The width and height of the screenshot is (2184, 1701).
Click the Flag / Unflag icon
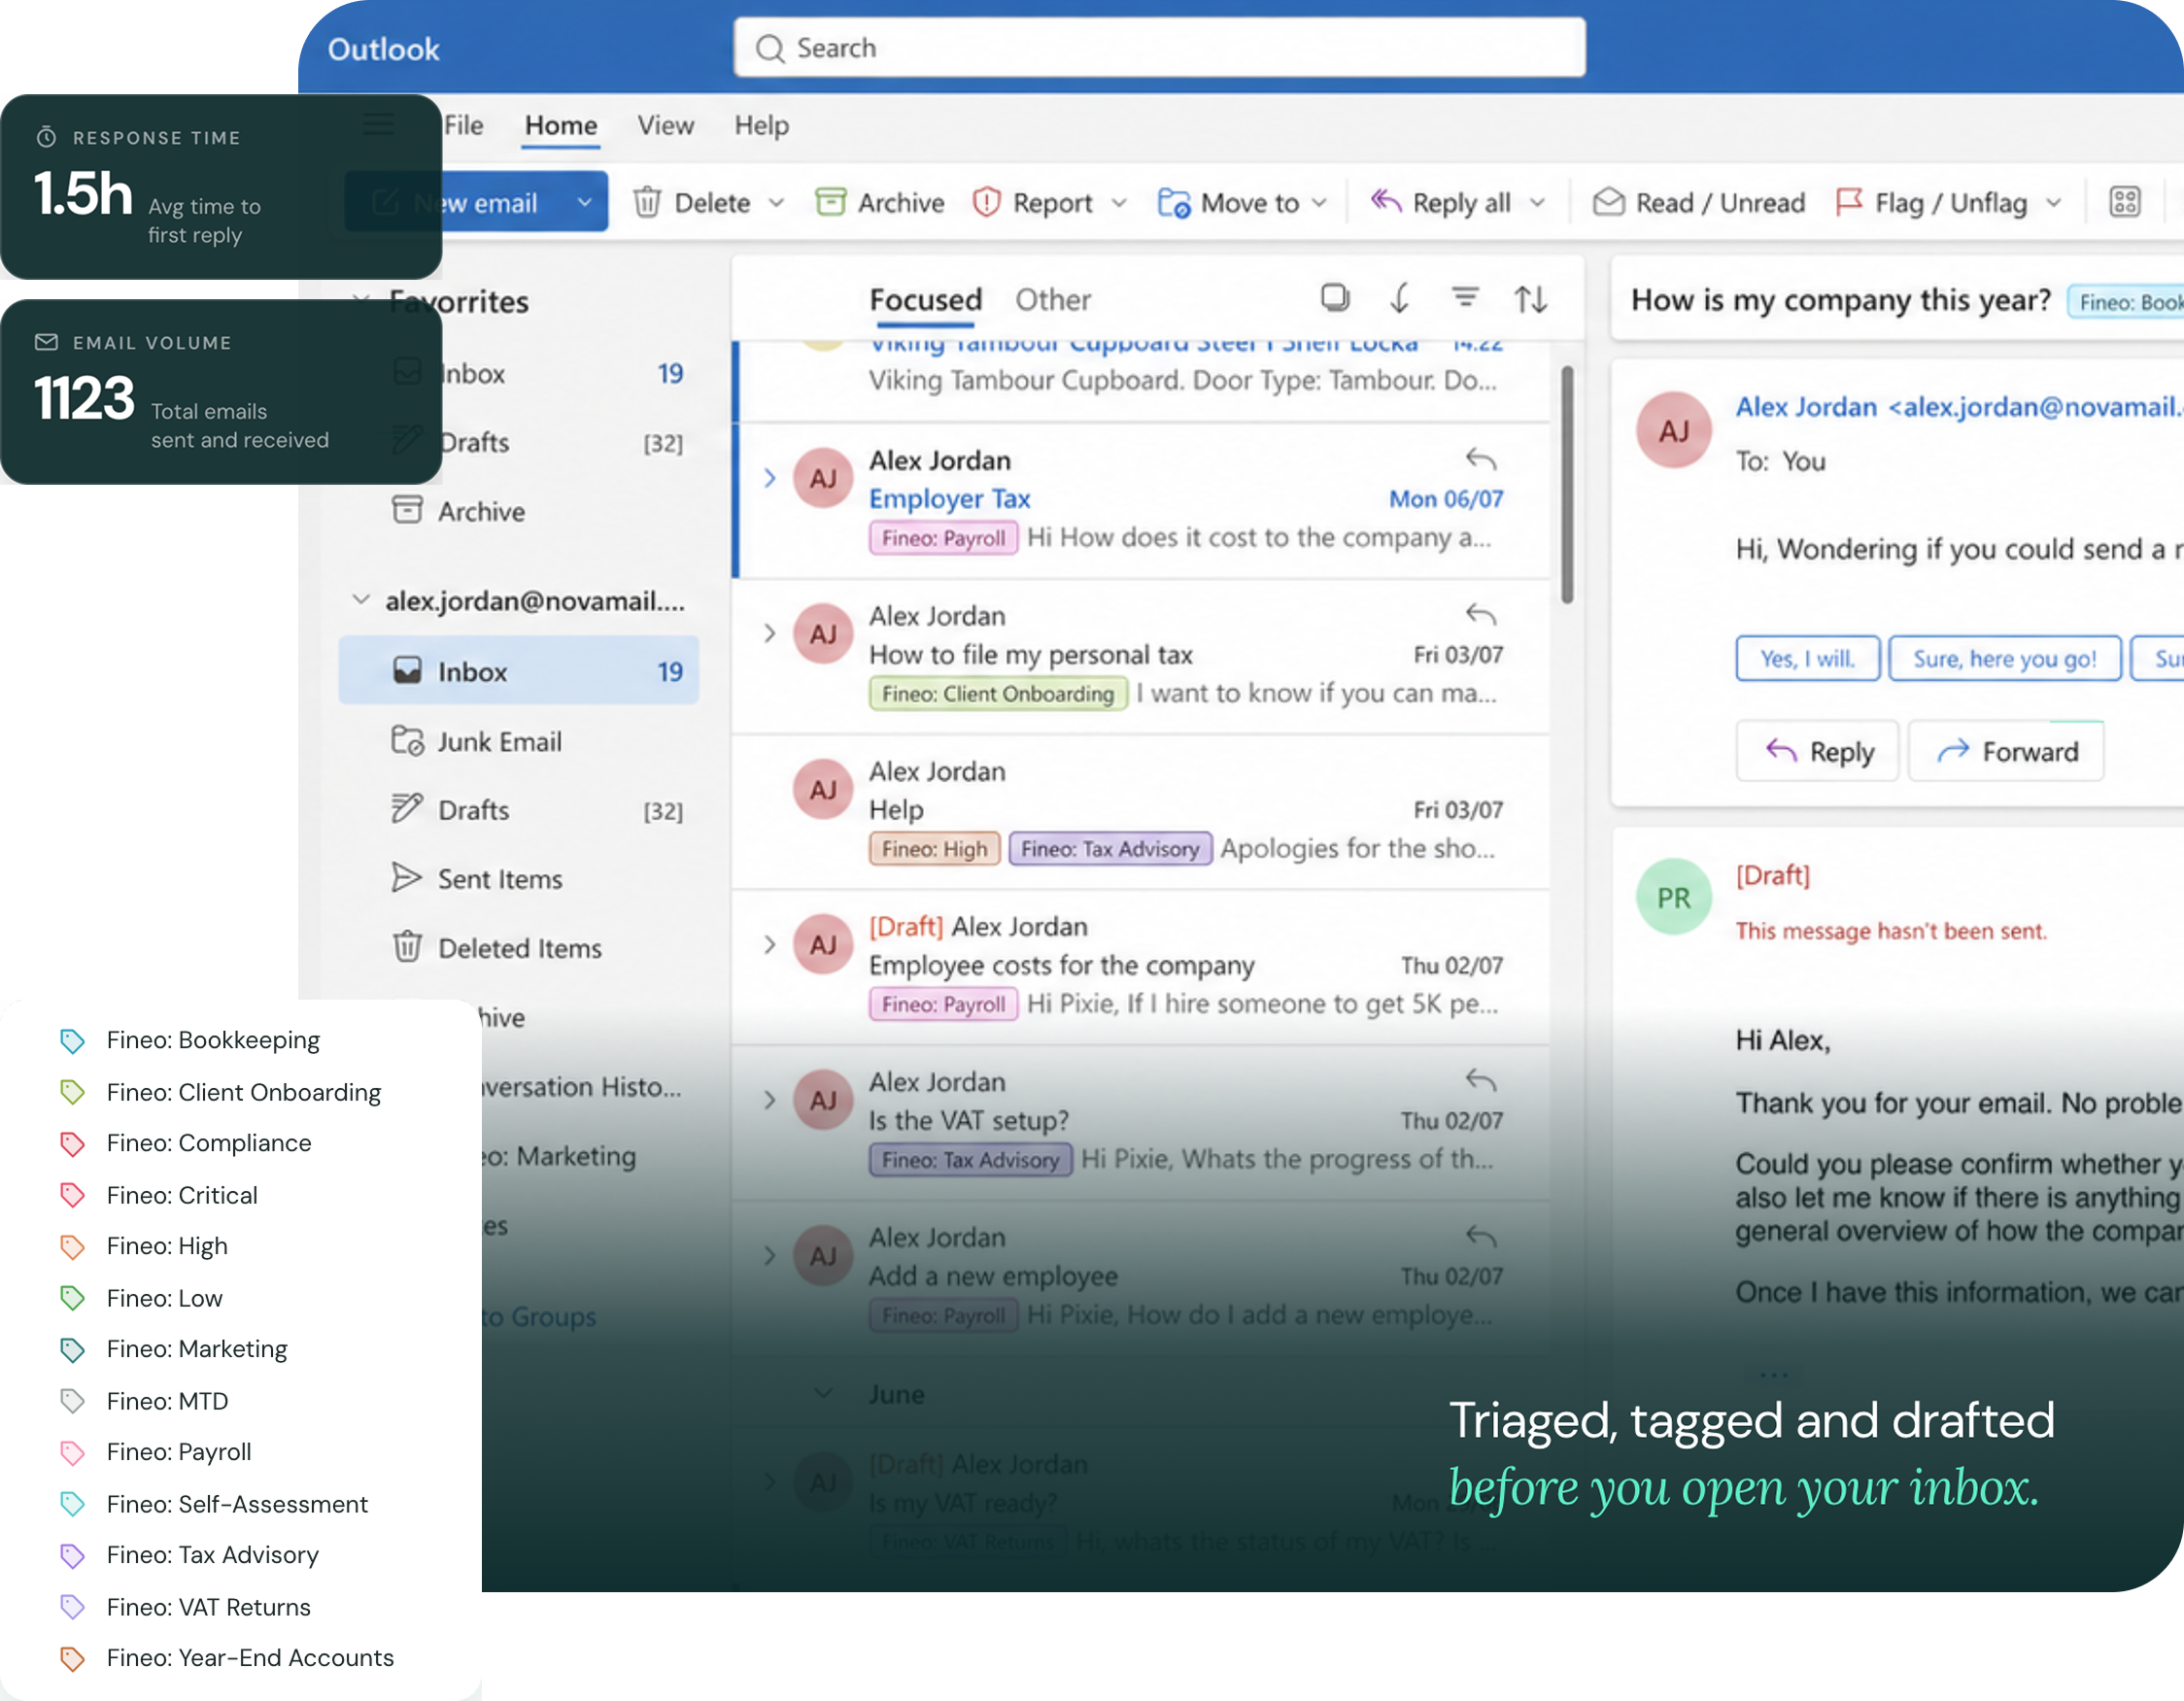coord(1849,202)
